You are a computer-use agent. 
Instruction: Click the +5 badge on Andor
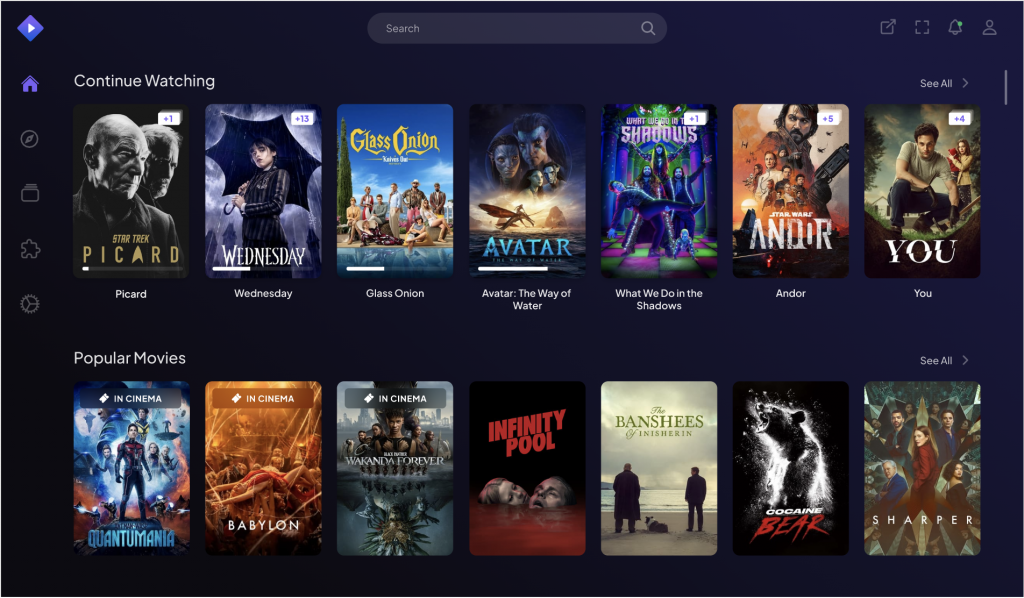(827, 119)
